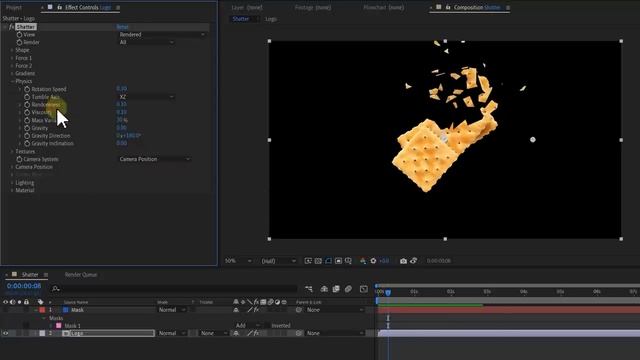Open the Camera System dropdown
The image size is (640, 360).
point(154,159)
